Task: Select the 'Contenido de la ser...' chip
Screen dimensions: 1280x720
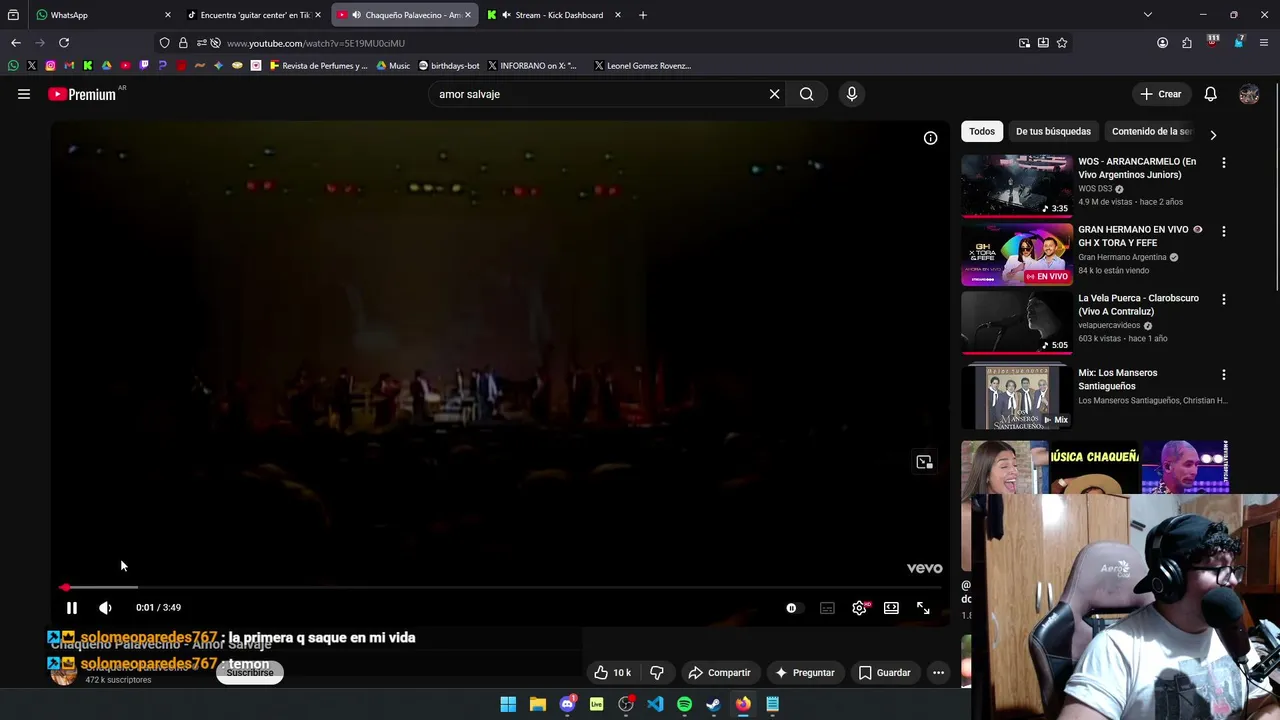Action: pyautogui.click(x=1151, y=131)
